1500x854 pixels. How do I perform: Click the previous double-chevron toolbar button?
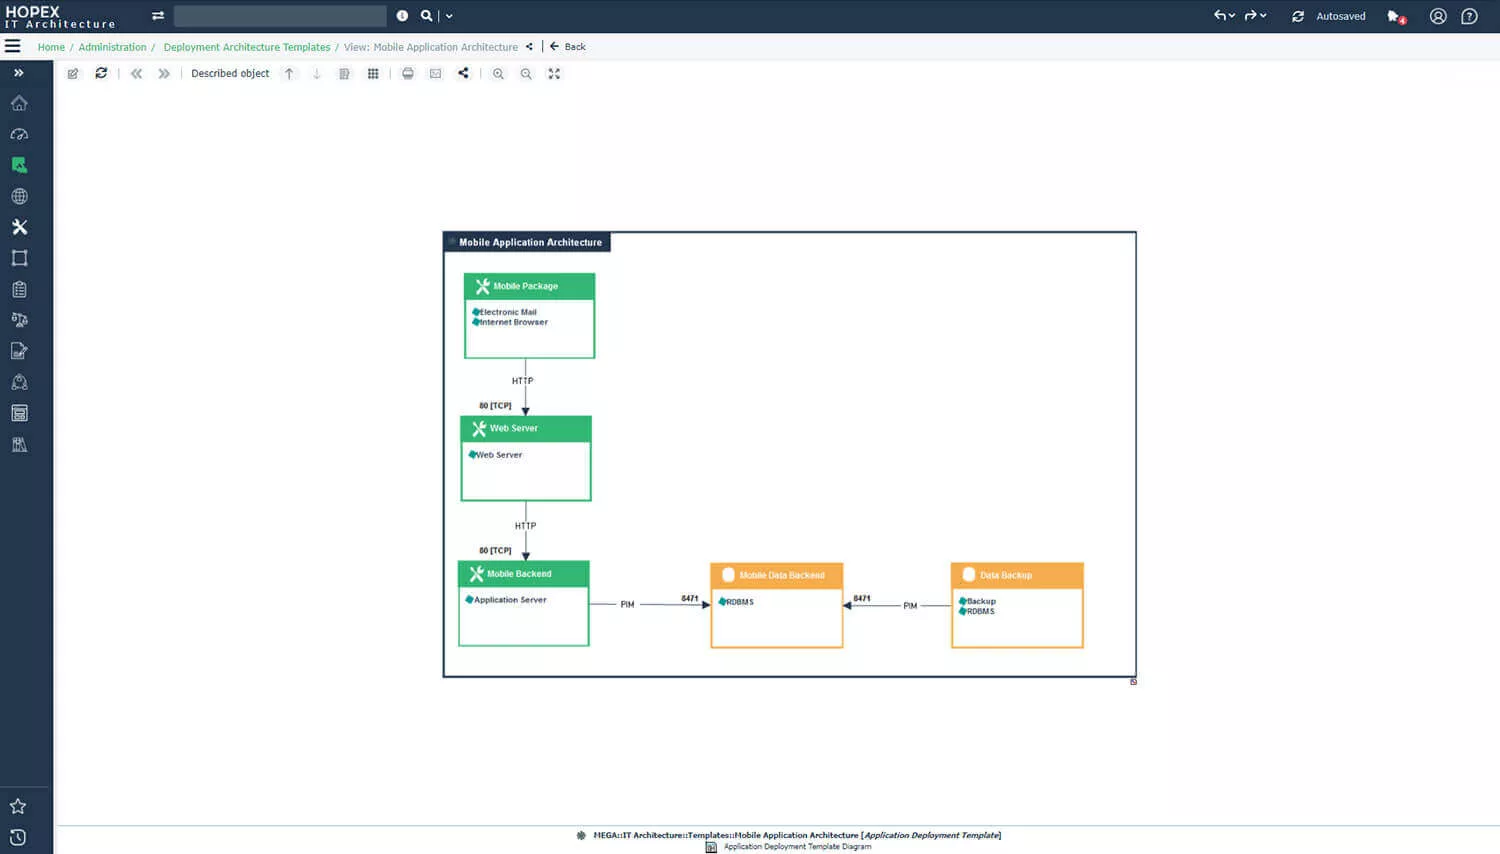(136, 73)
